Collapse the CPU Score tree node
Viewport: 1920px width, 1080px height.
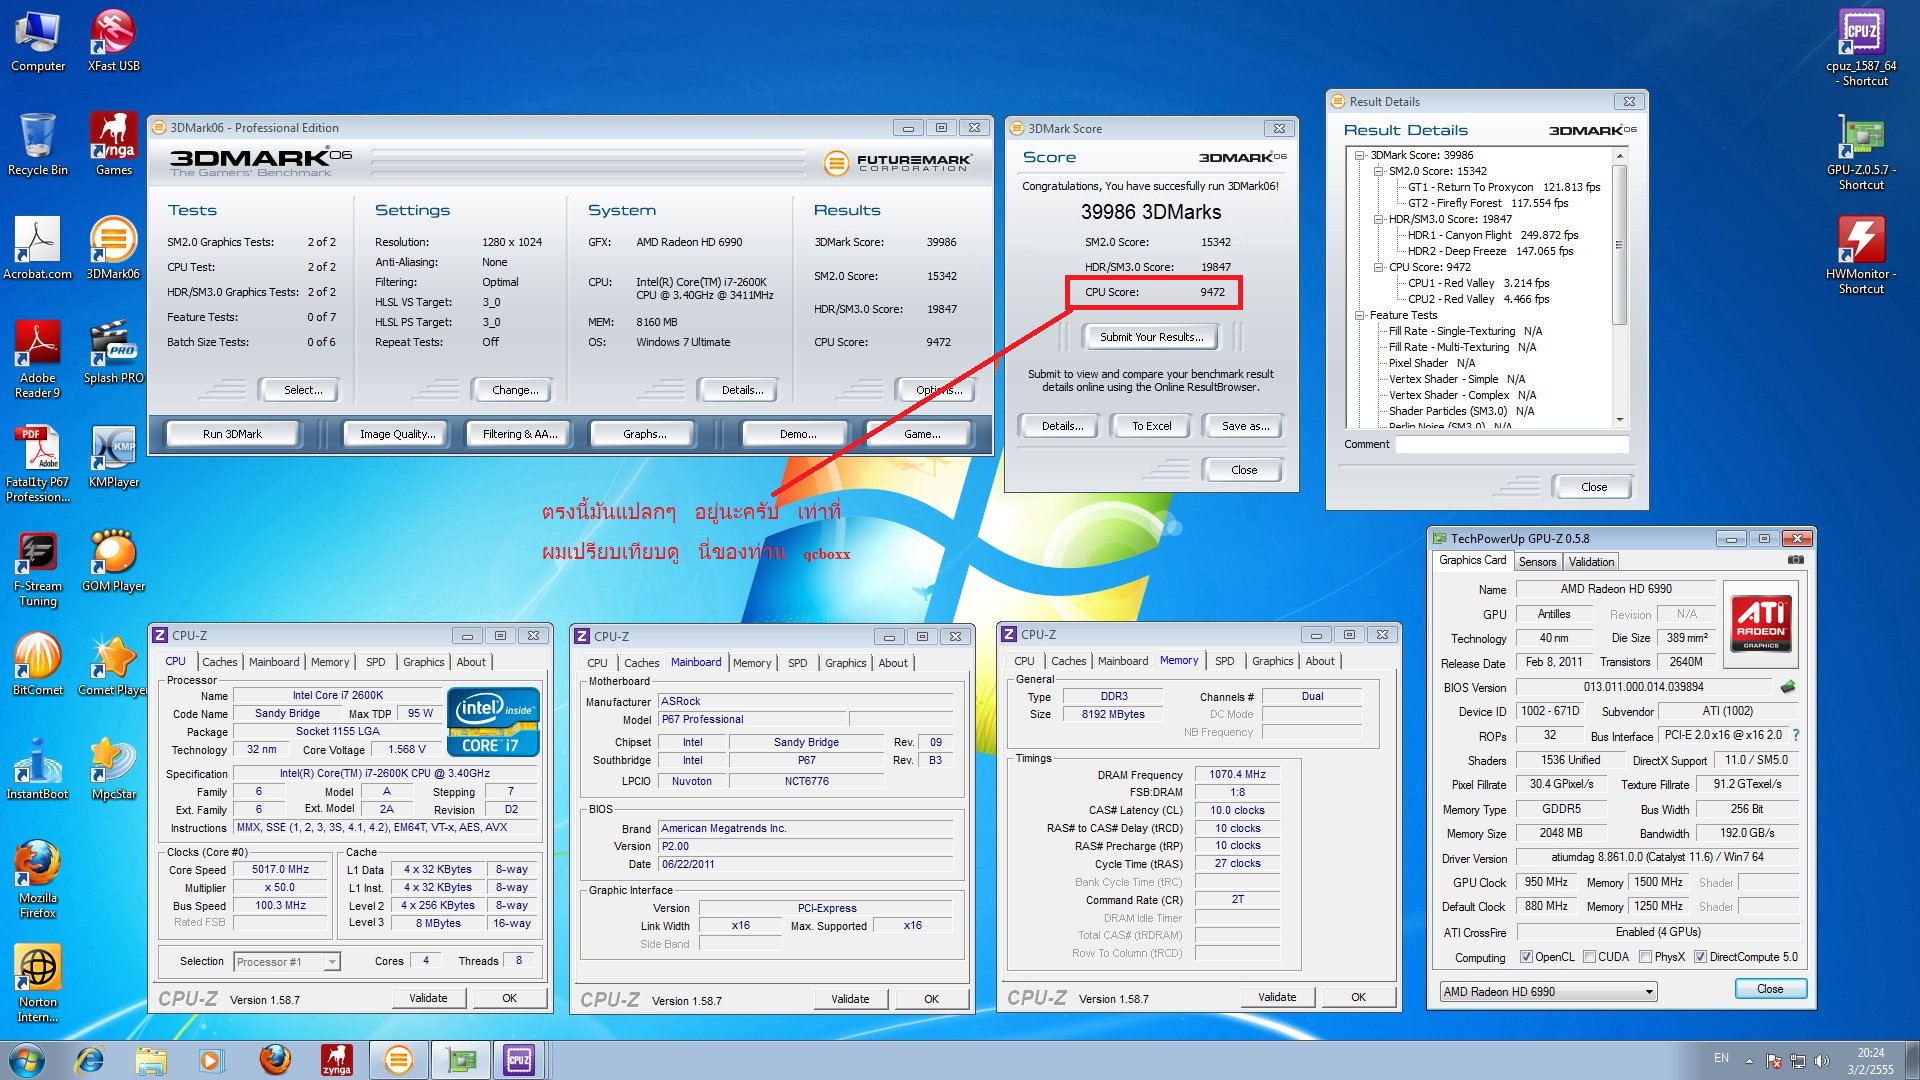pyautogui.click(x=1379, y=267)
